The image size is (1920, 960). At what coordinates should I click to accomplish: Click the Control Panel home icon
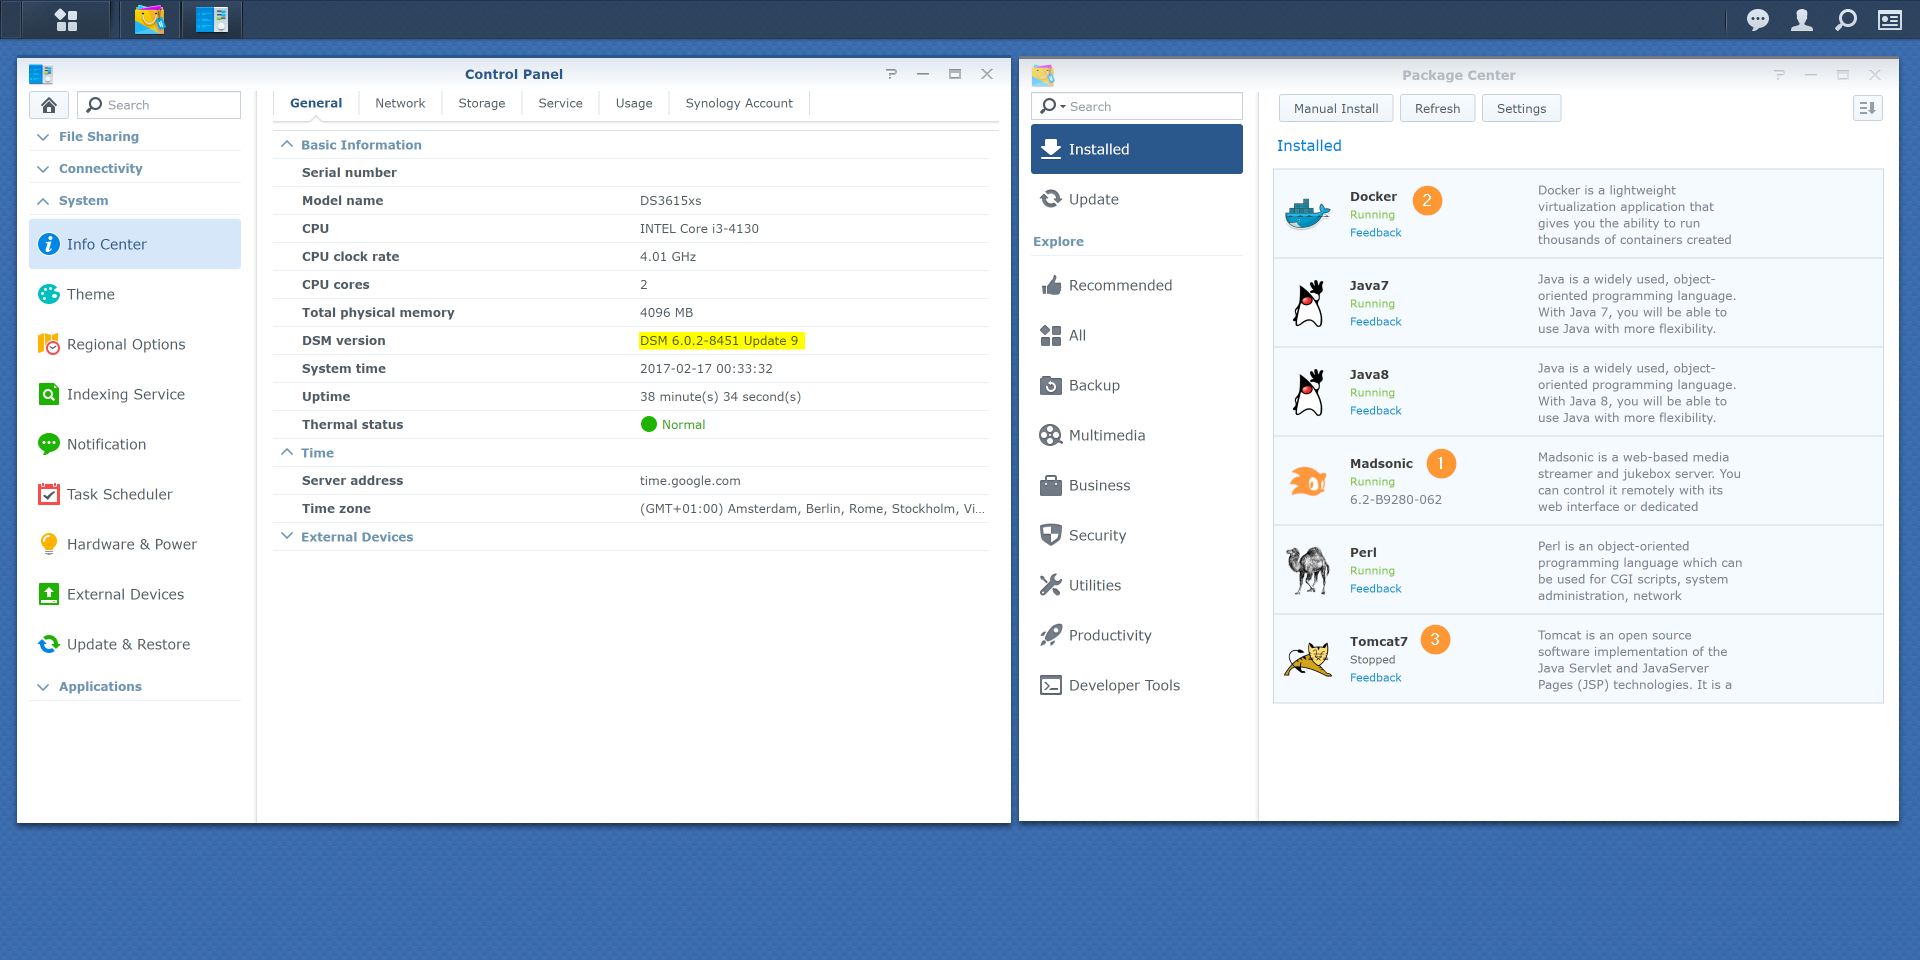pos(49,105)
